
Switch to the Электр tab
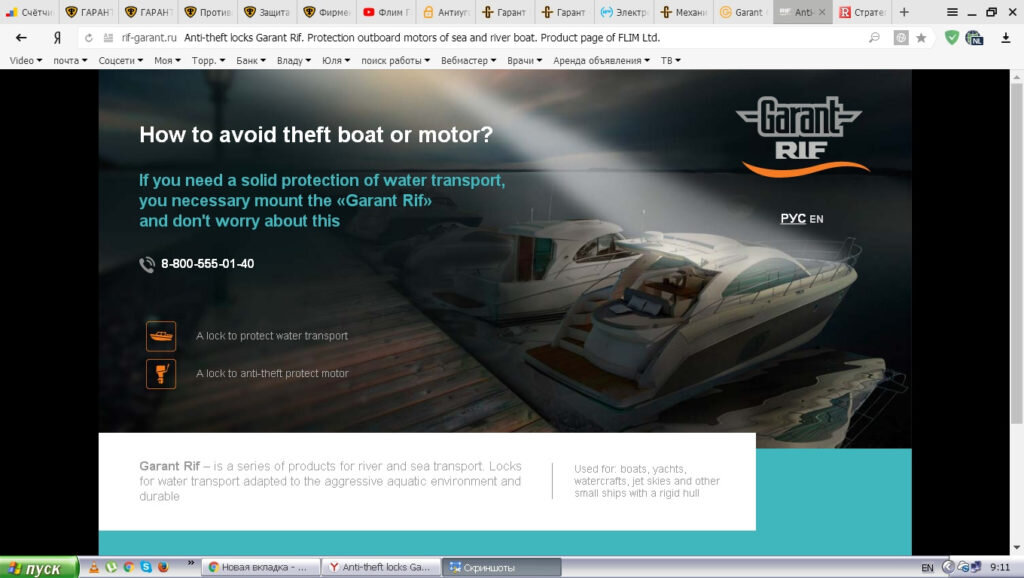pyautogui.click(x=624, y=12)
